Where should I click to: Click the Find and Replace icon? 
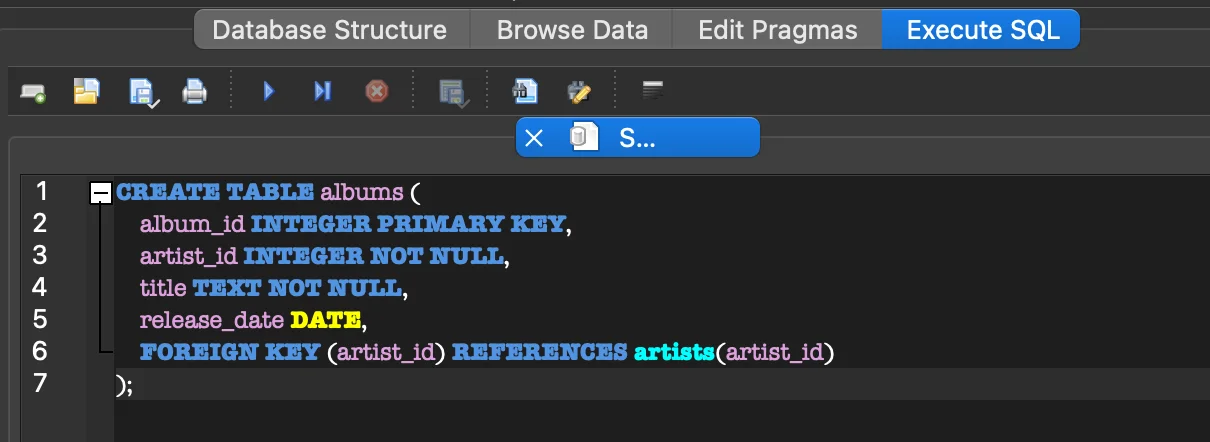coord(579,93)
